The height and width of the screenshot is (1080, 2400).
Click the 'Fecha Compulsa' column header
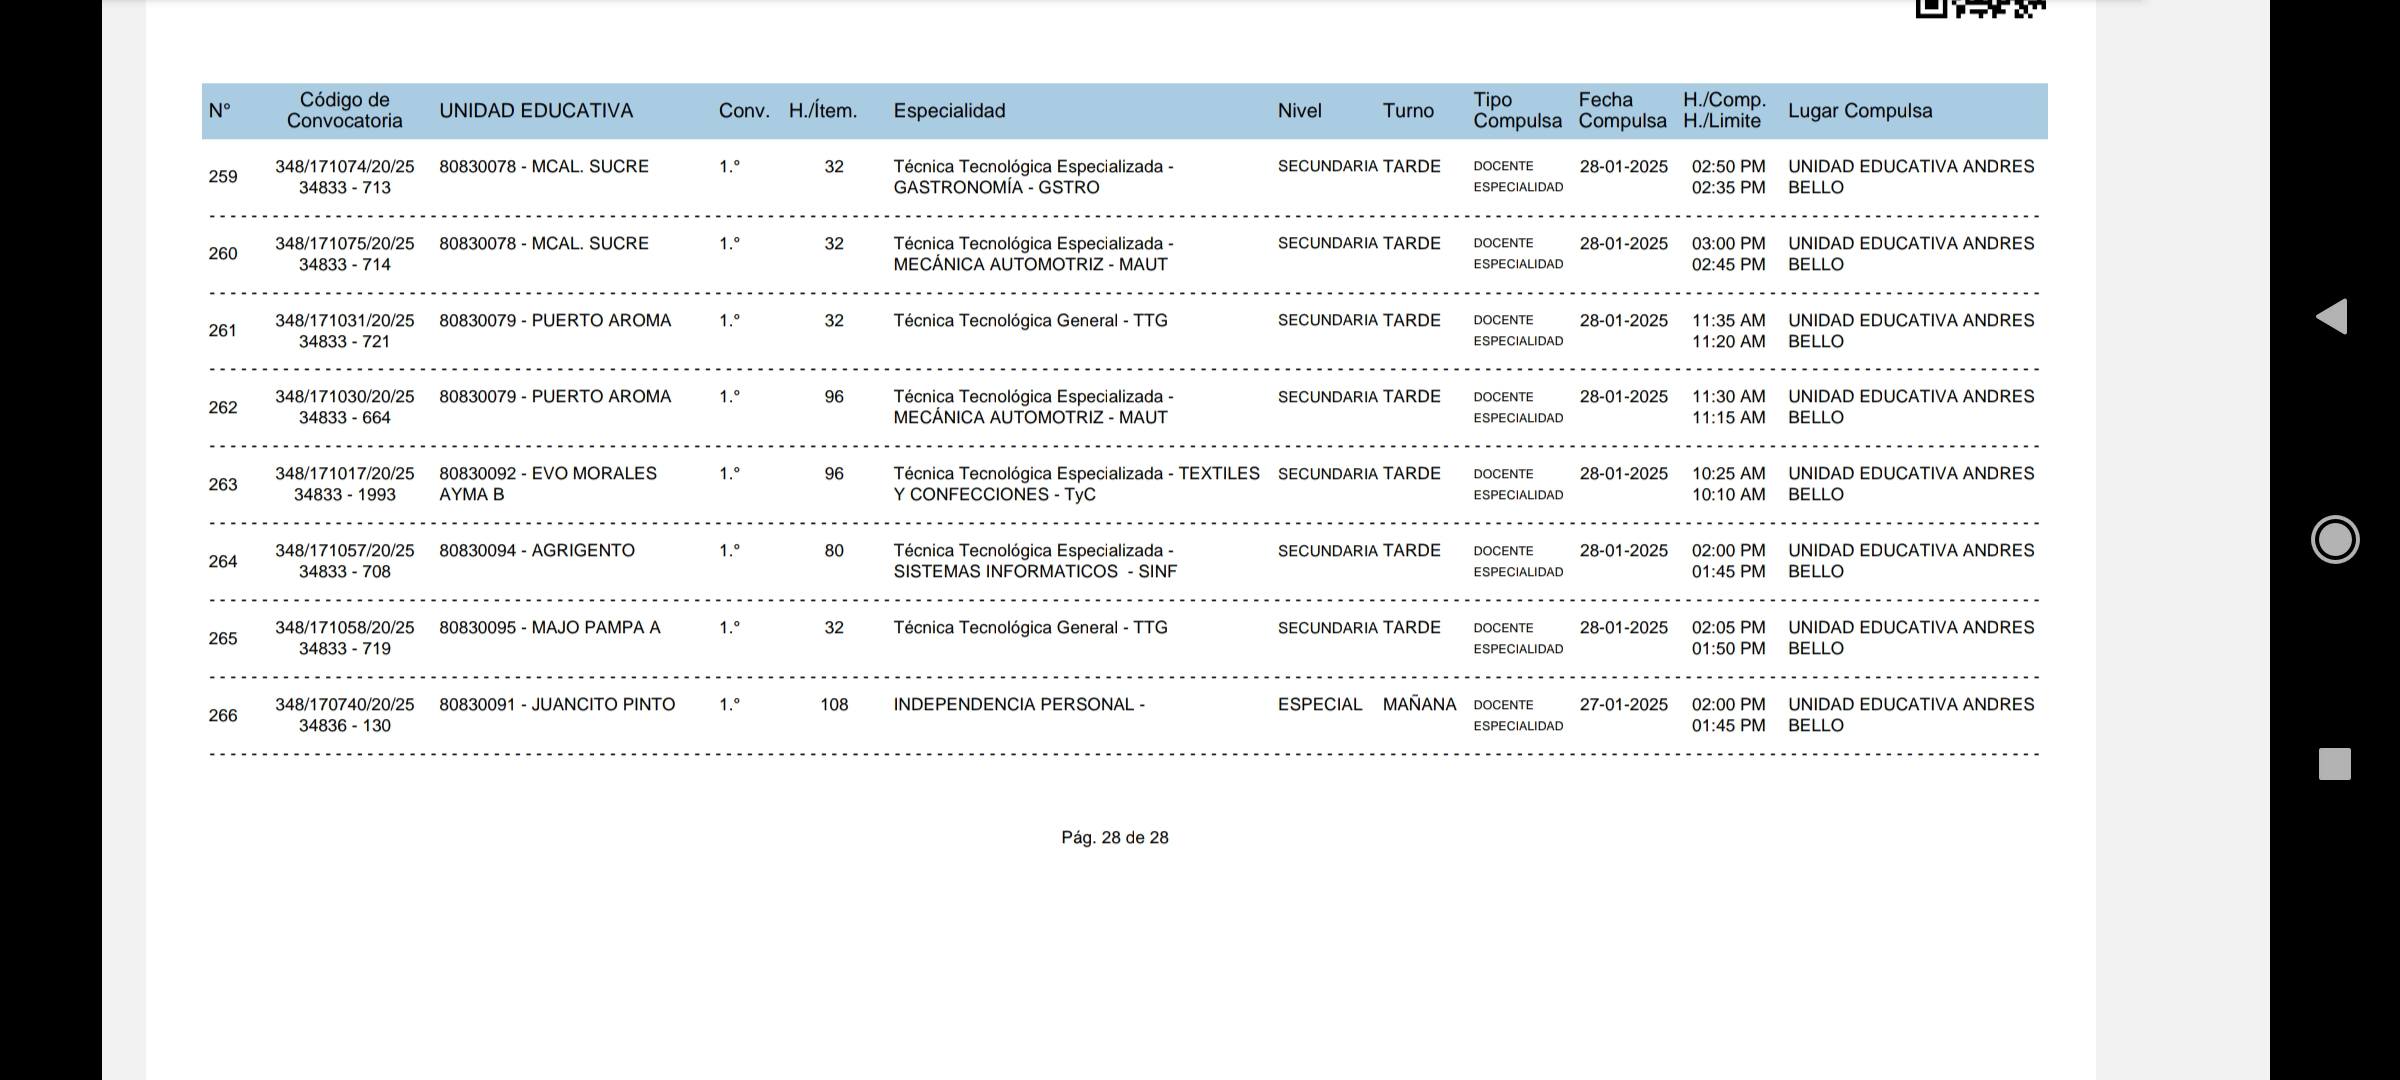coord(1621,111)
